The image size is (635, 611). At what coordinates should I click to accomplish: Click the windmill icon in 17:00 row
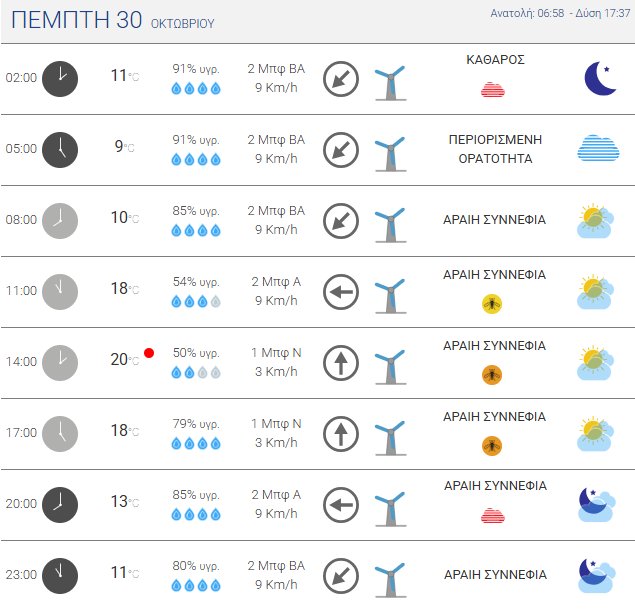pyautogui.click(x=389, y=433)
